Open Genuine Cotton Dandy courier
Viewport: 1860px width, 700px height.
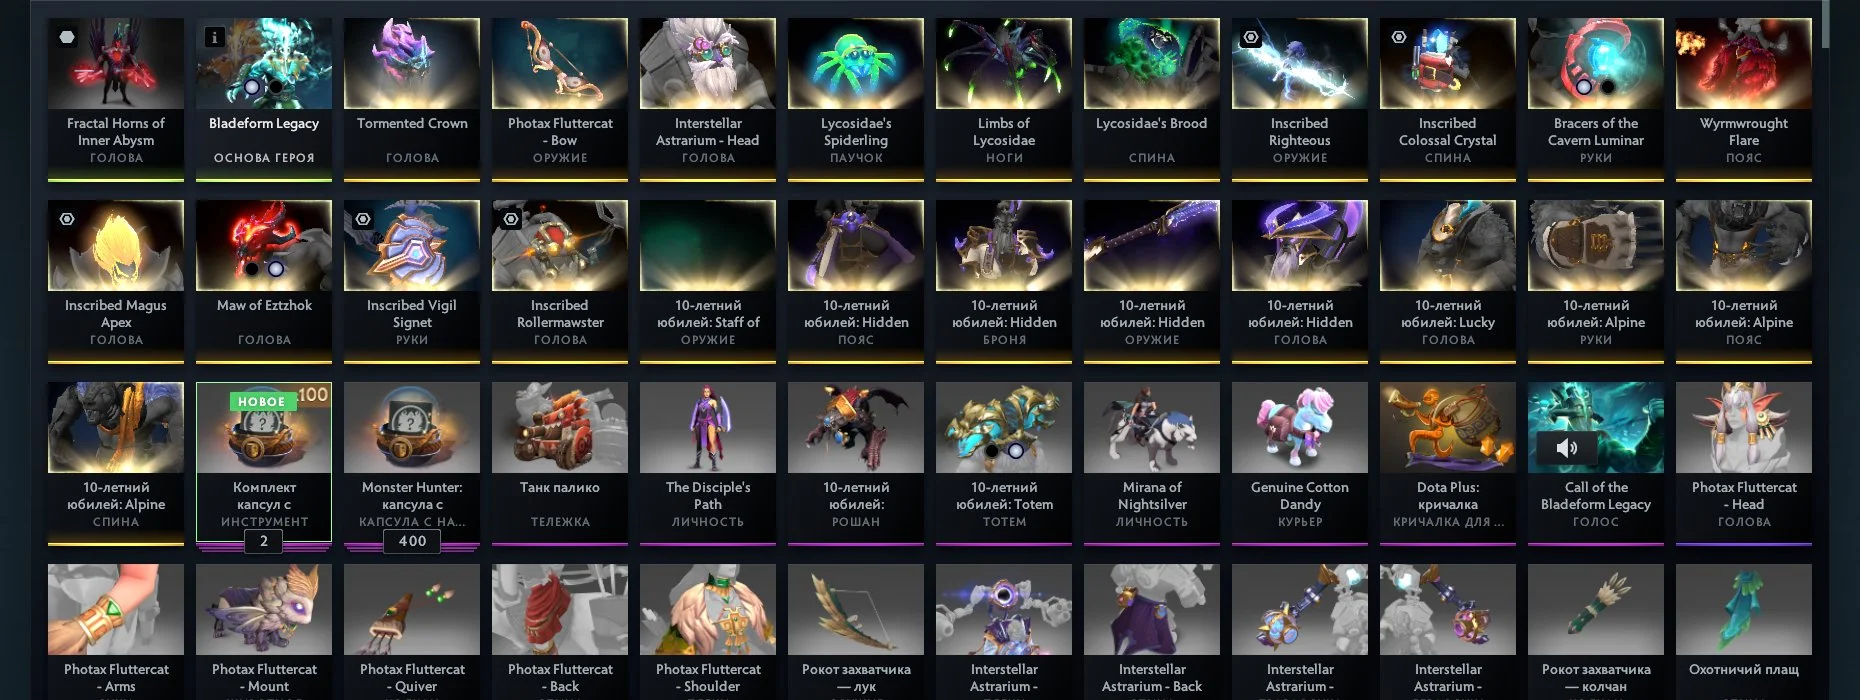coord(1300,464)
